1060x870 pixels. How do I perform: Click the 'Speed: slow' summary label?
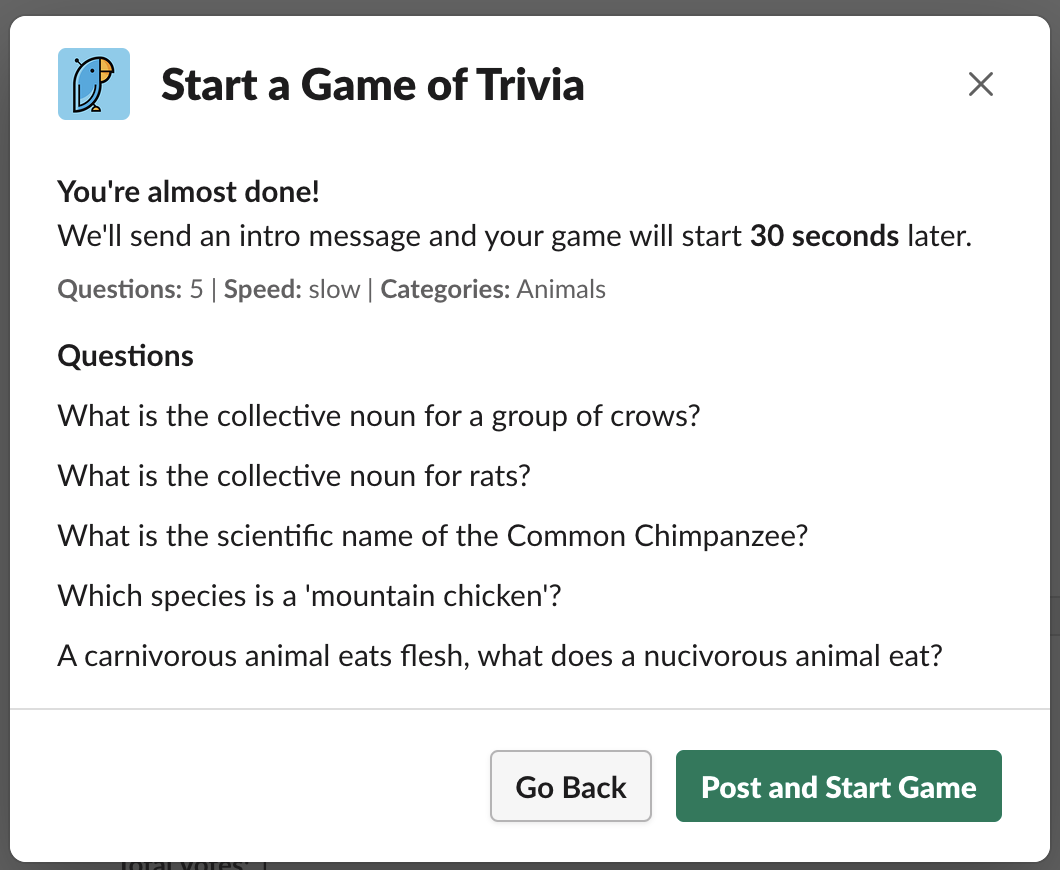tap(292, 289)
